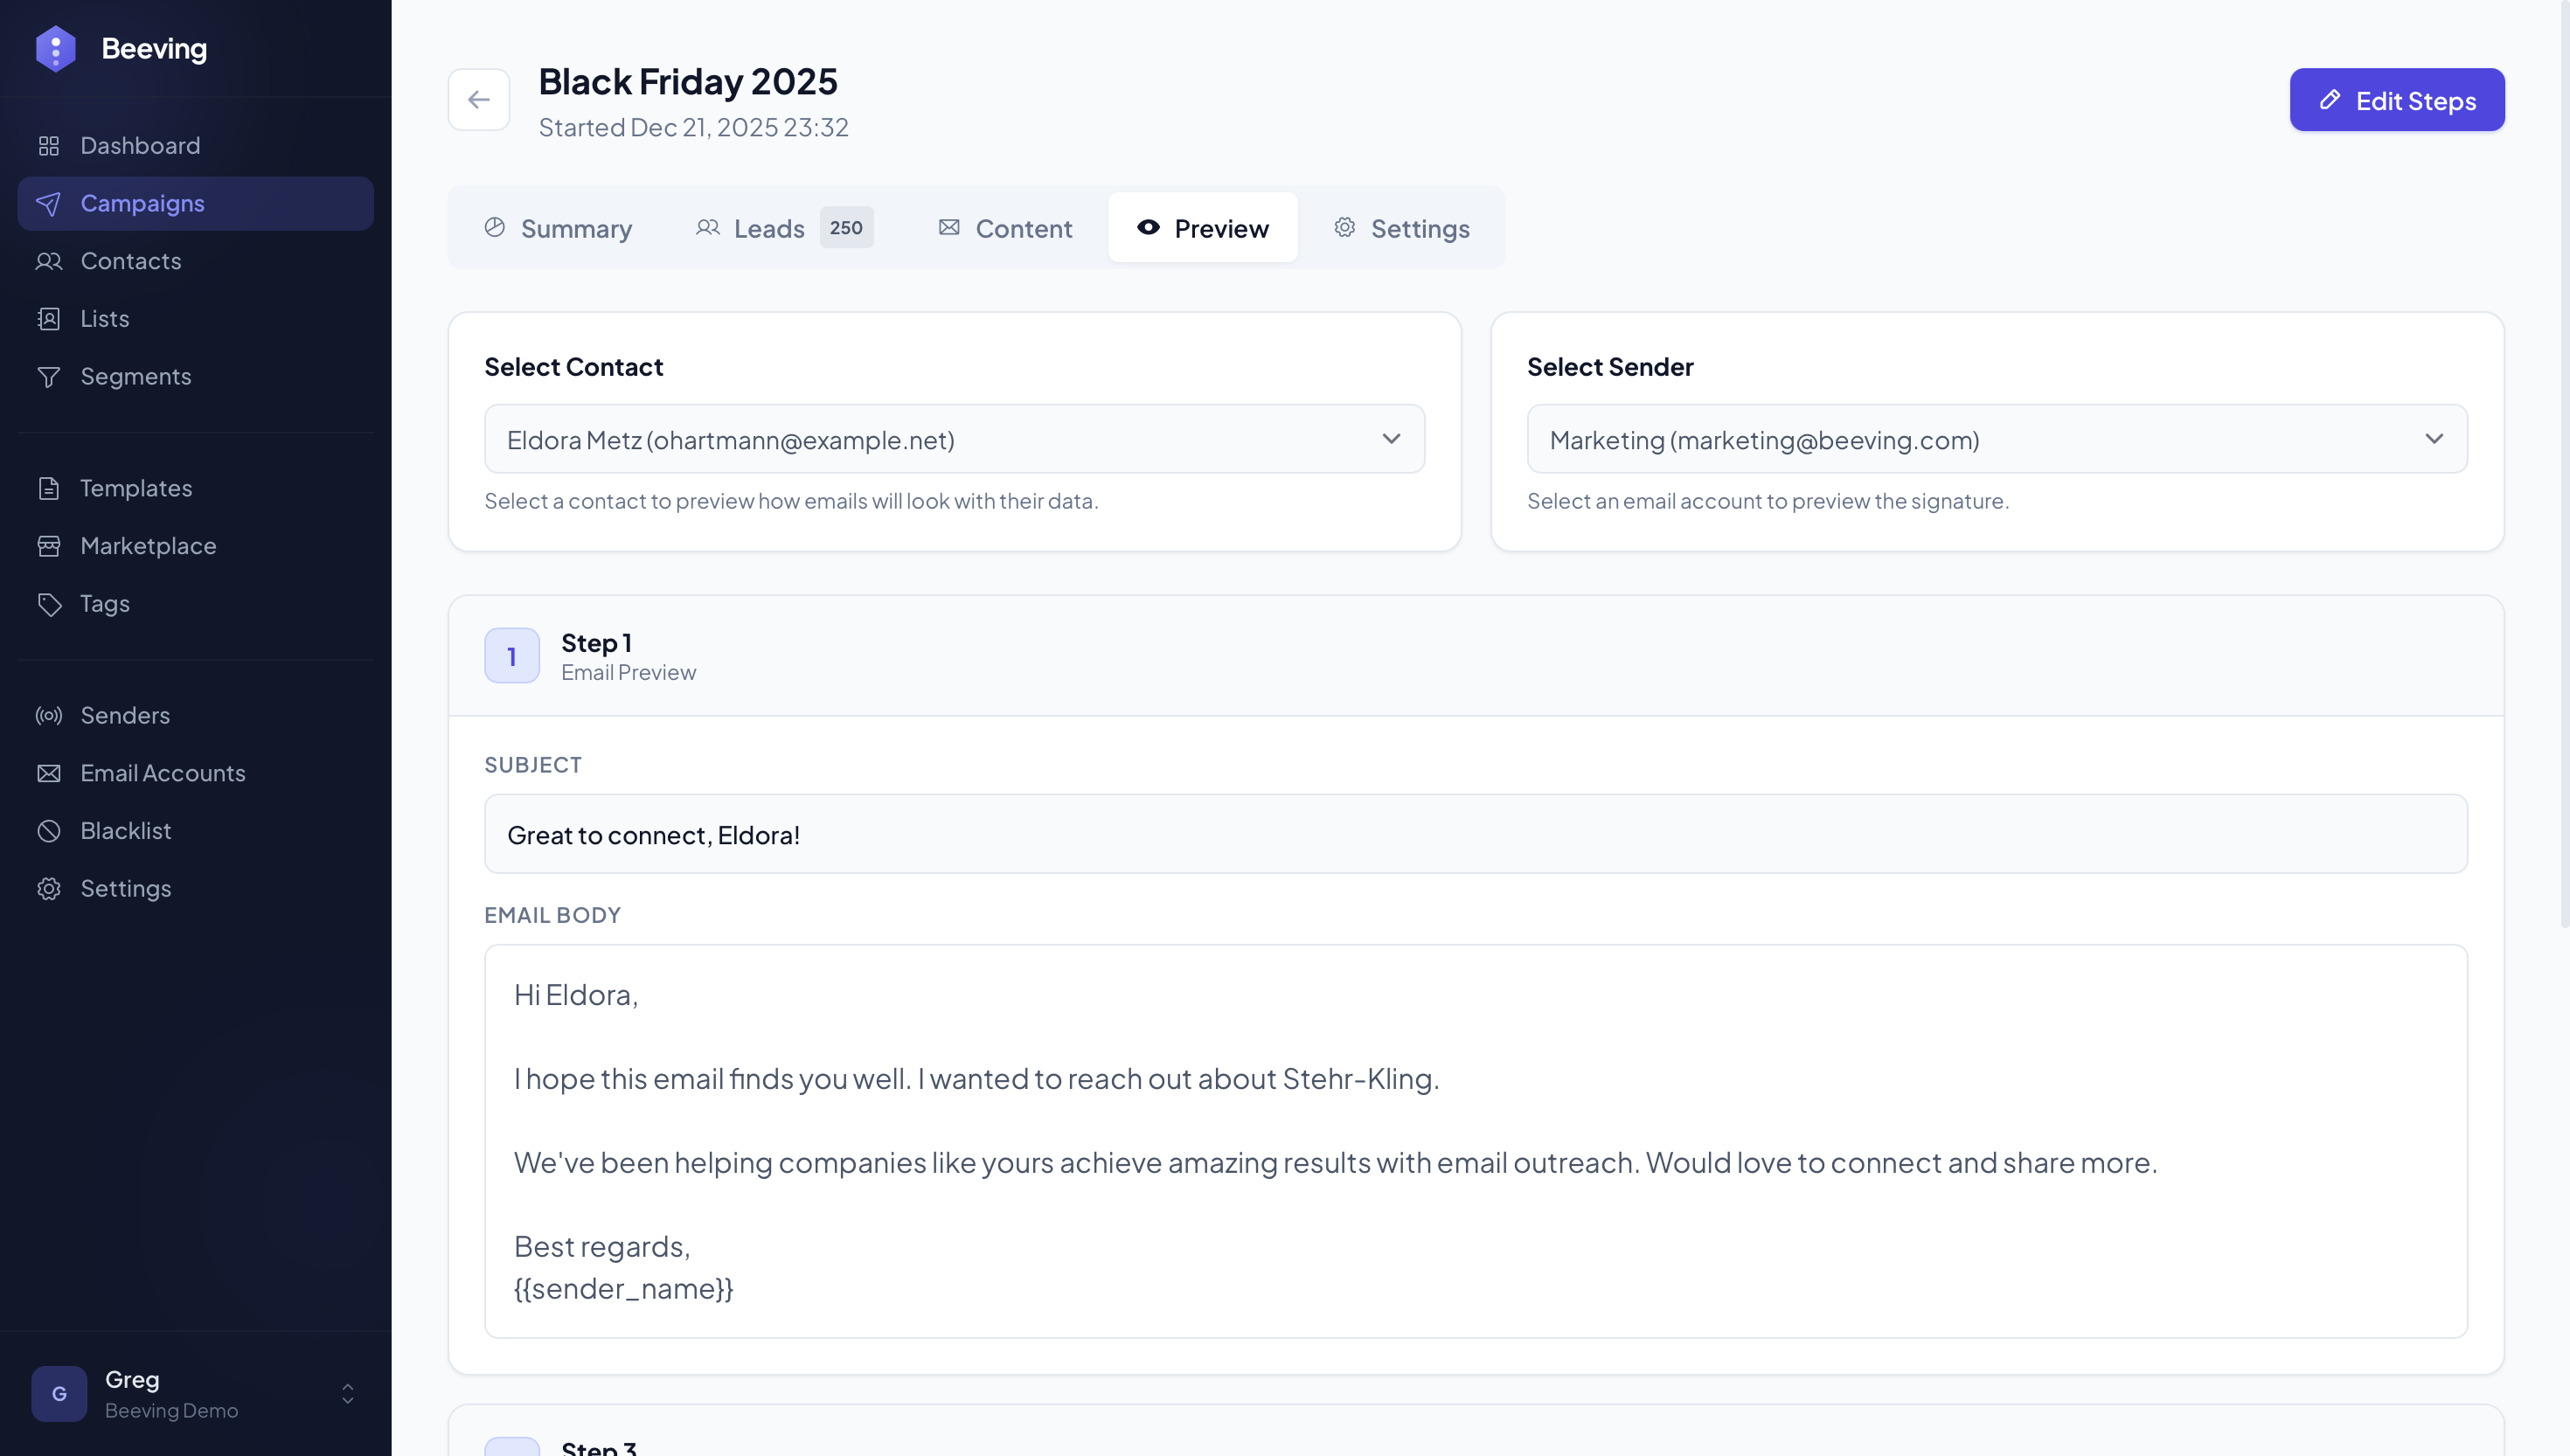Select the Preview tab eye toggle
2570x1456 pixels.
coord(1148,228)
